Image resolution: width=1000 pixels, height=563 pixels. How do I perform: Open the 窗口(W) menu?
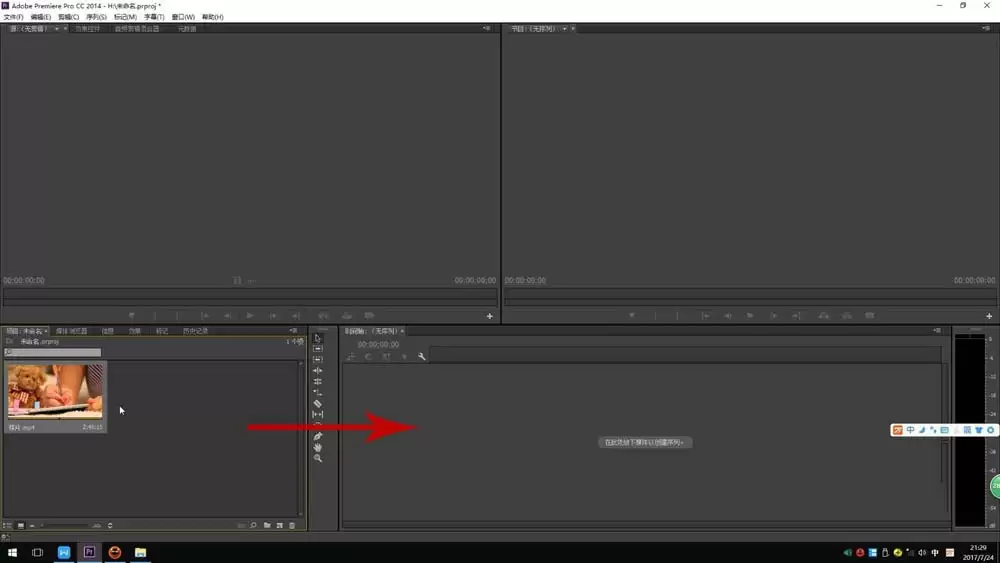point(183,17)
